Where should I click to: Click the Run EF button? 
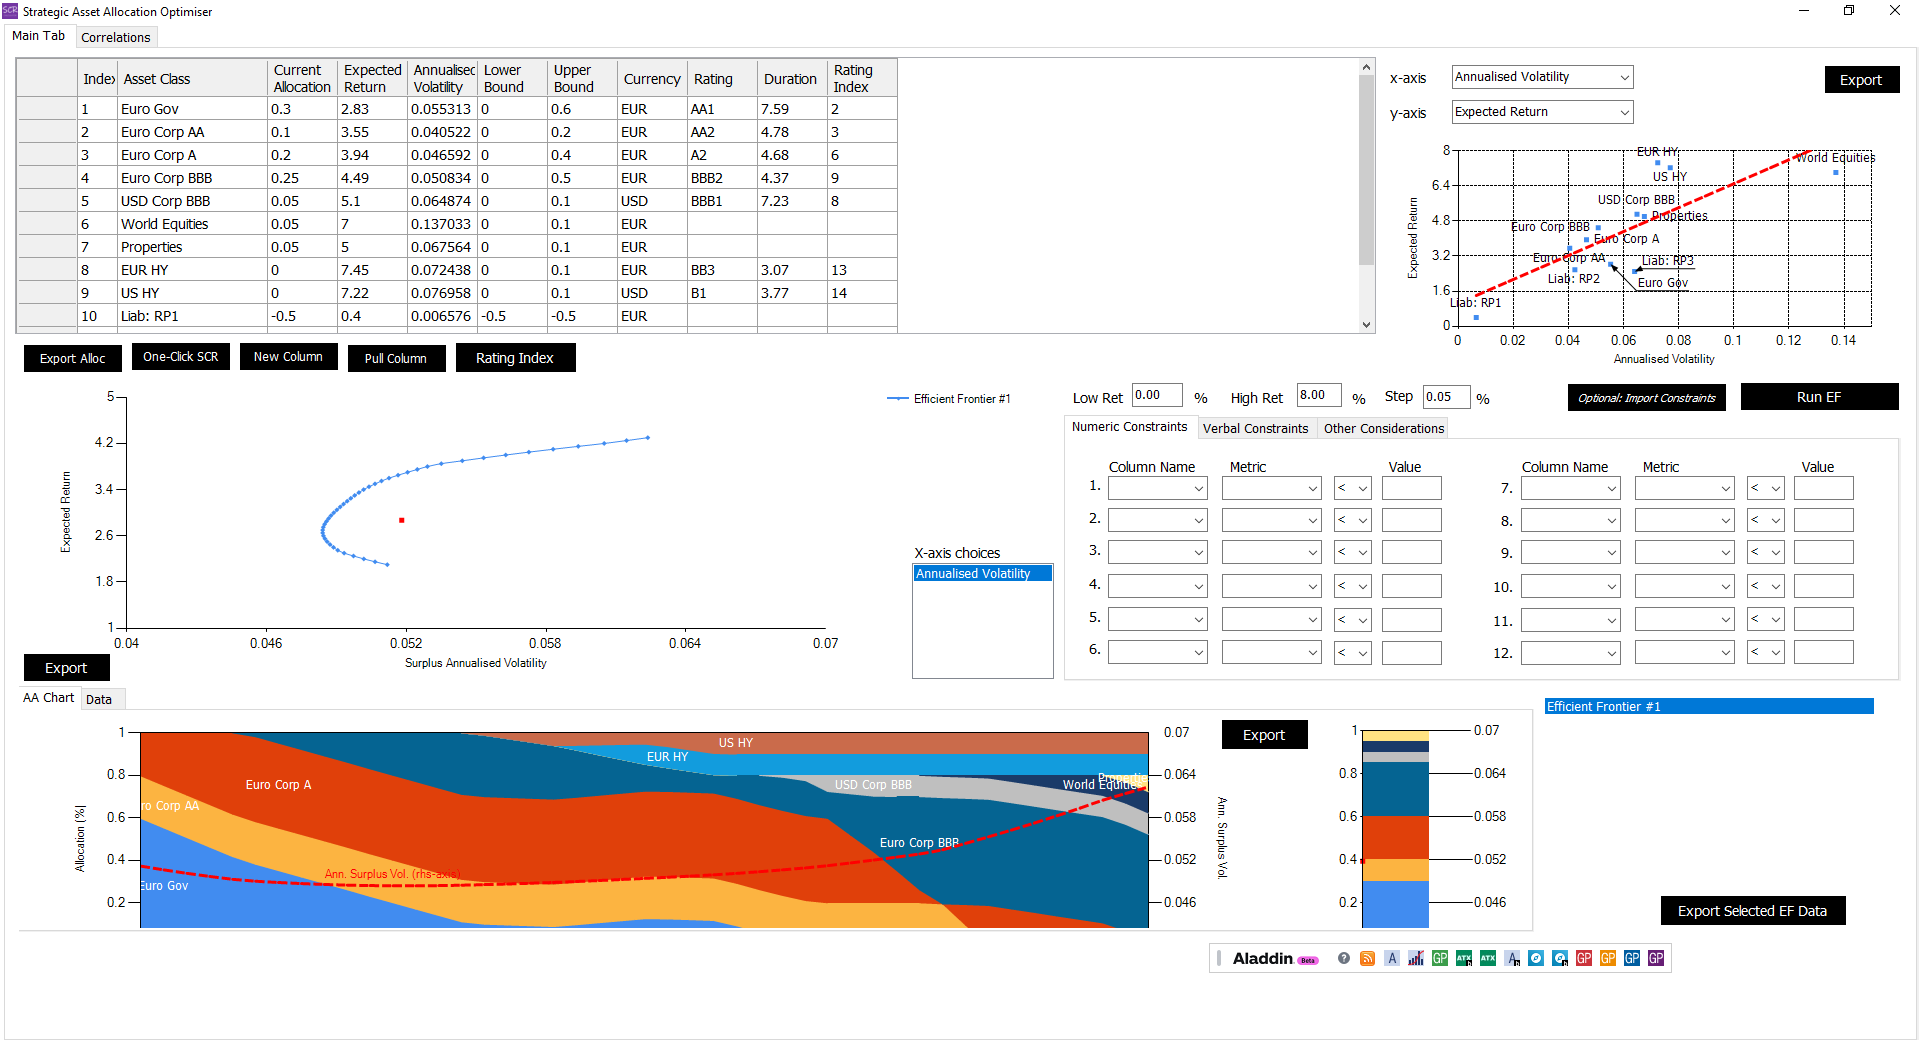1819,396
